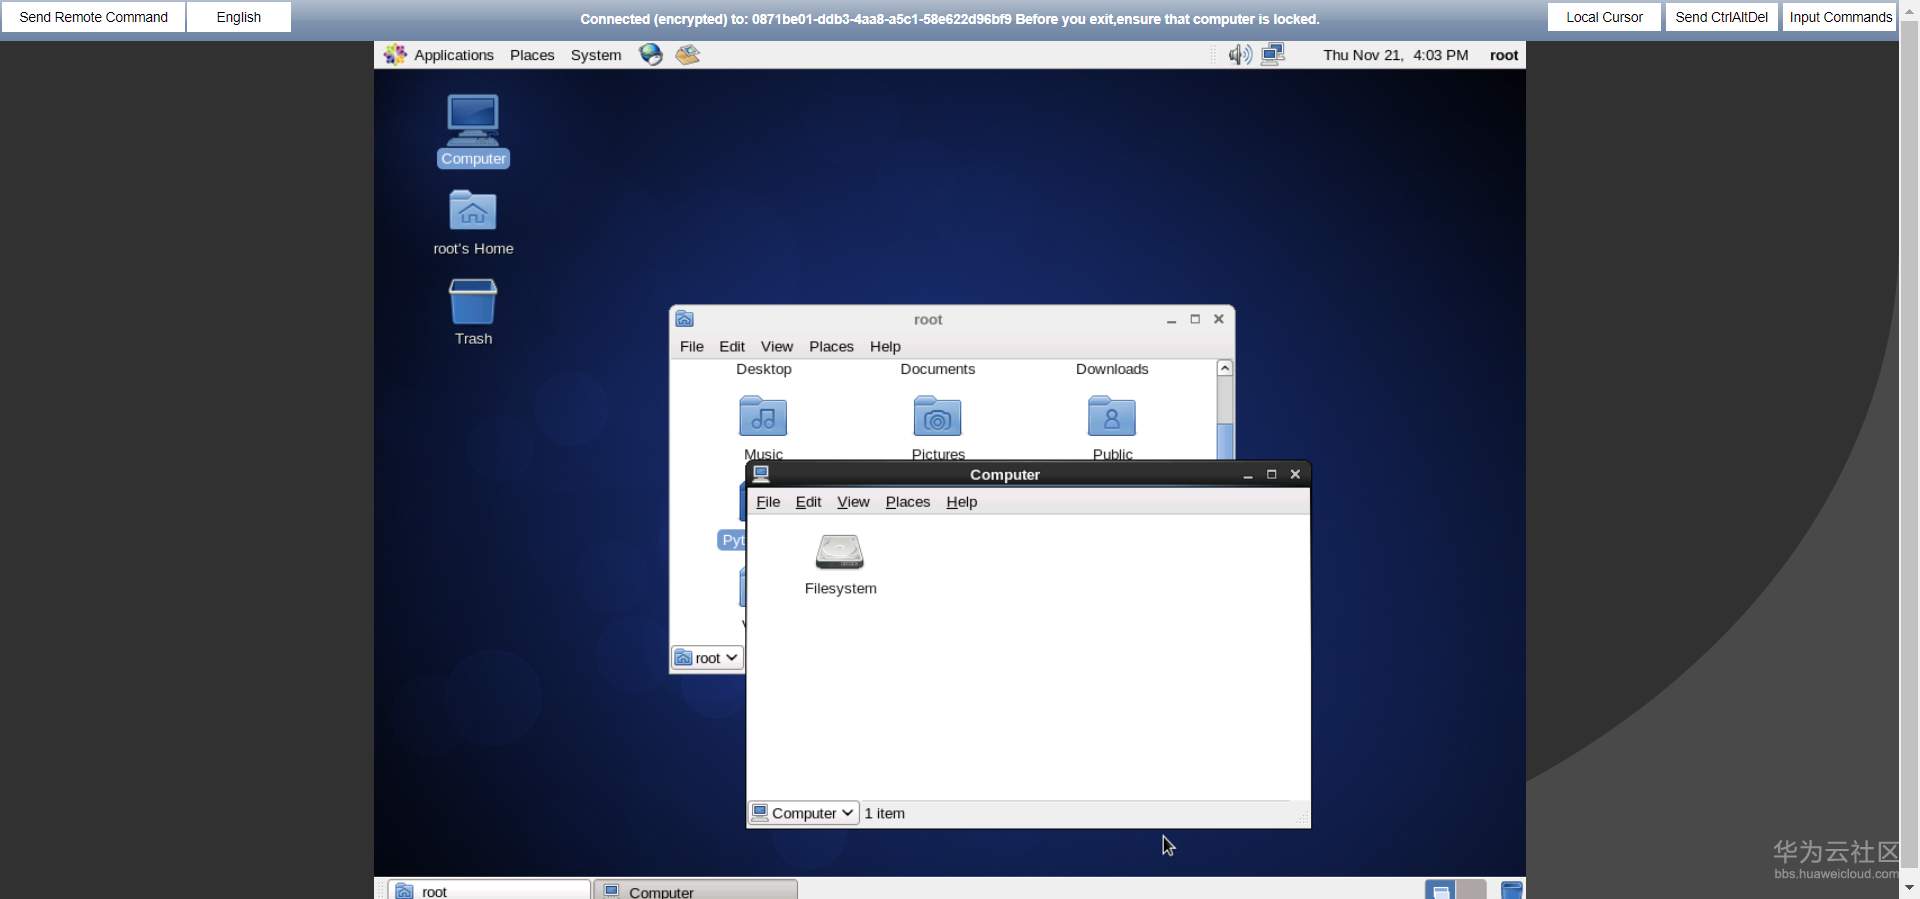Open the Public folder in root window
This screenshot has width=1920, height=899.
(x=1112, y=416)
